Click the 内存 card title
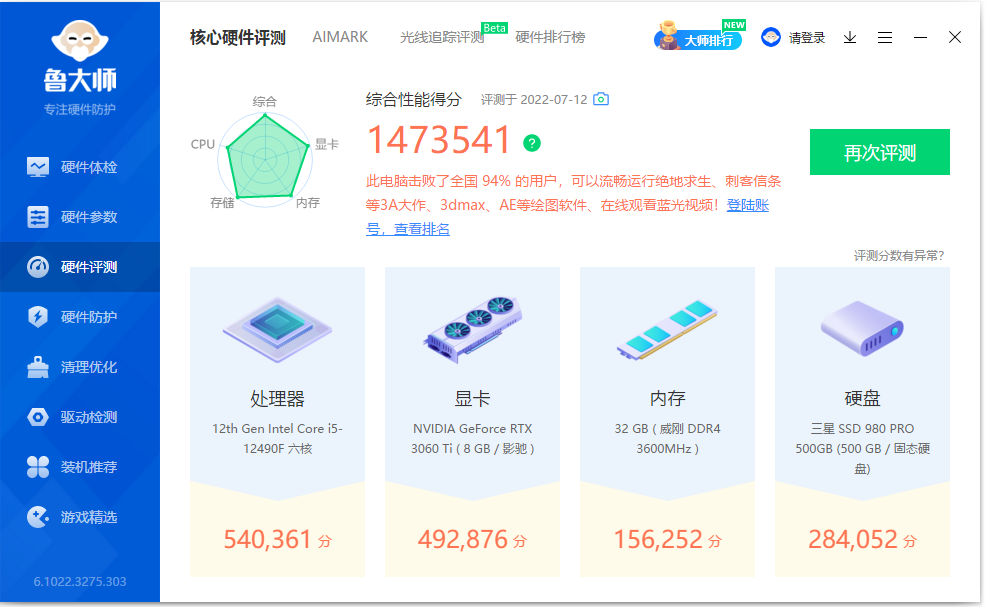 point(667,398)
